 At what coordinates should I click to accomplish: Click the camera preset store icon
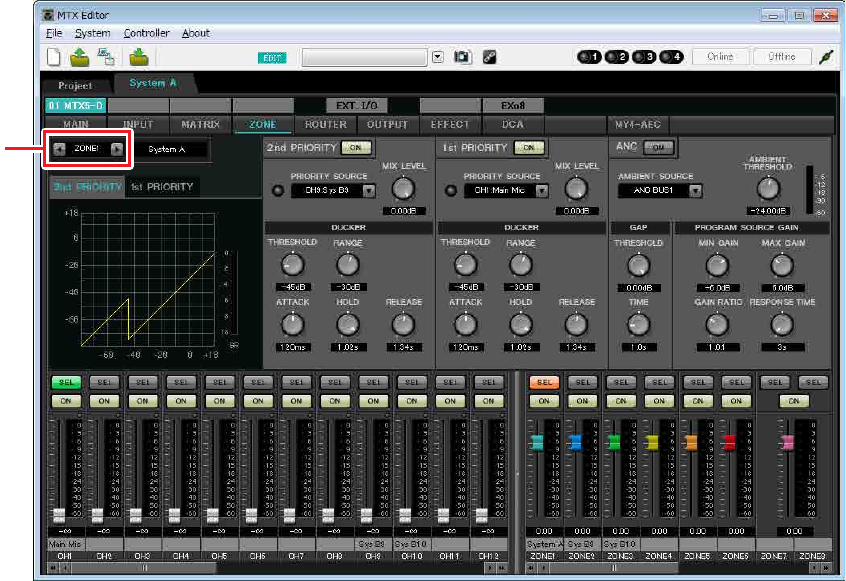(462, 57)
